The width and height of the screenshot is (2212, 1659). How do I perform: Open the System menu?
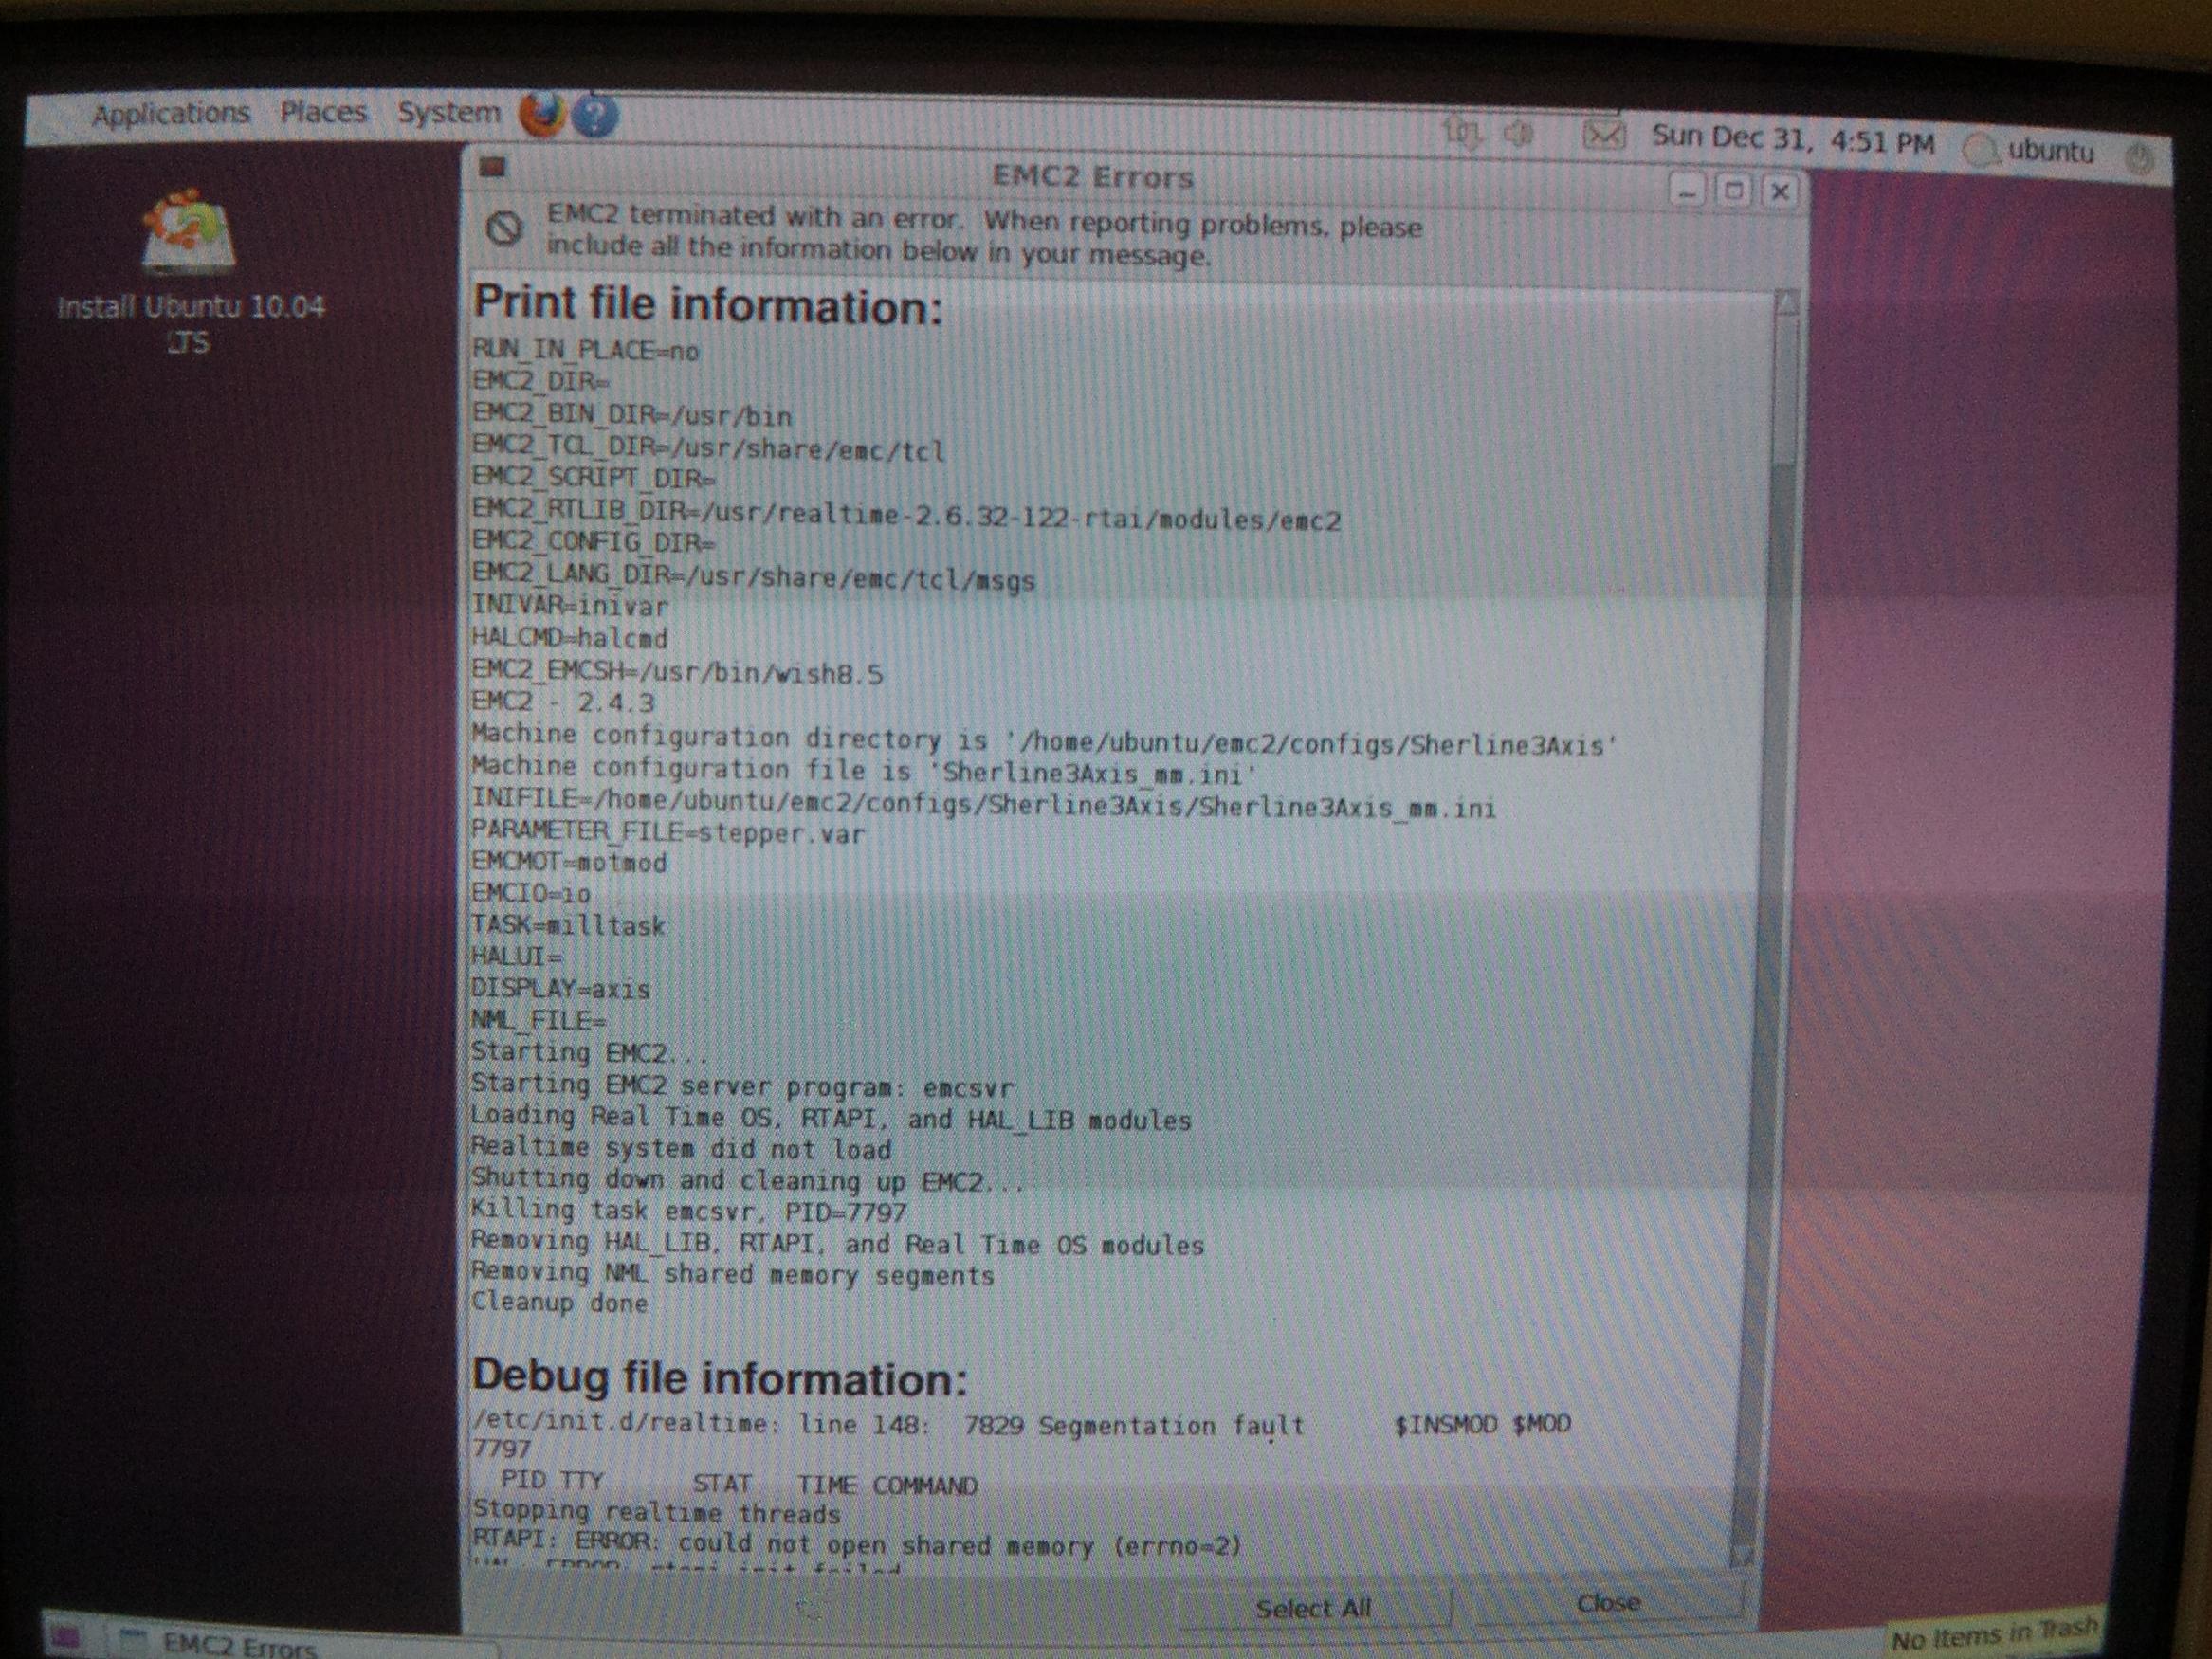coord(448,112)
